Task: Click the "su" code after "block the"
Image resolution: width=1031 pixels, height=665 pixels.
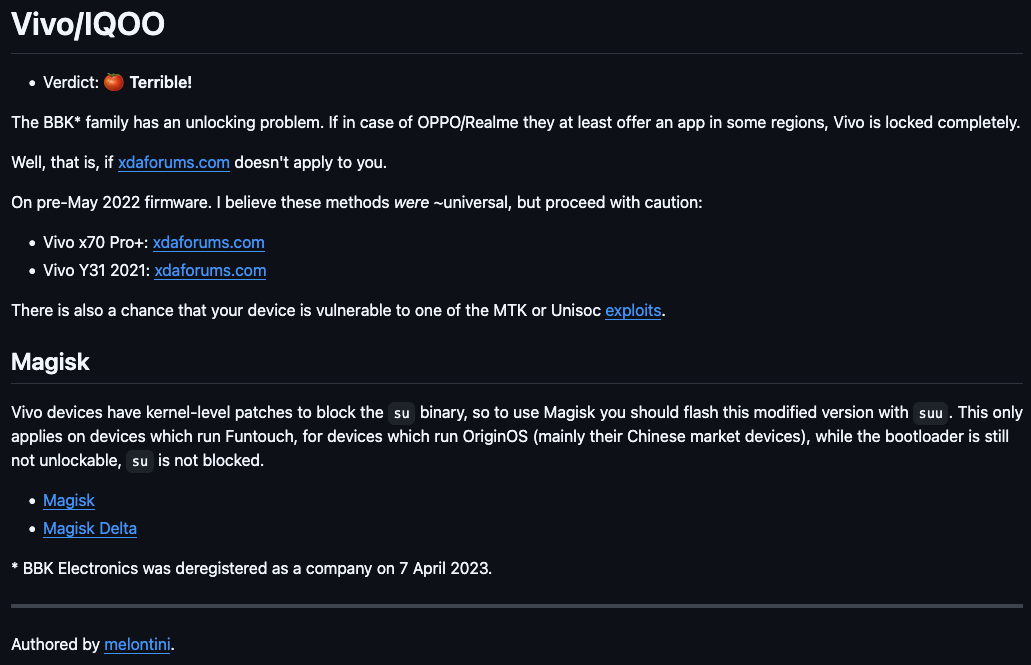Action: [401, 413]
